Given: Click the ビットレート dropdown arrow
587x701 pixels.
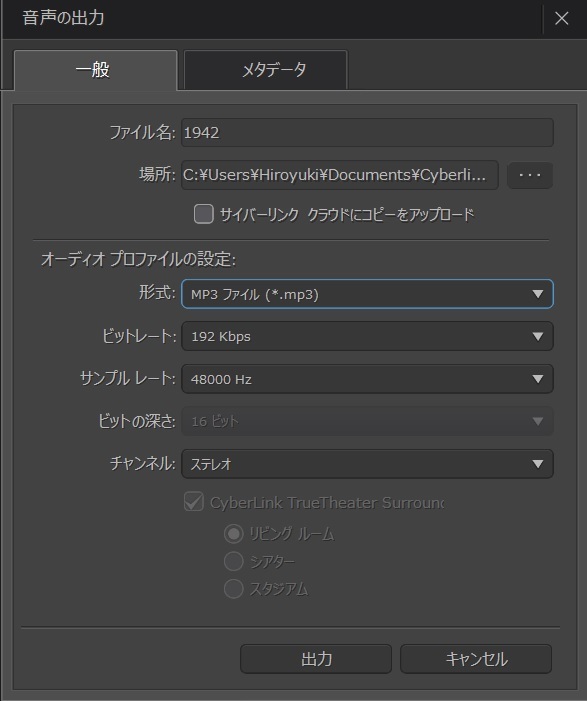Looking at the screenshot, I should tap(538, 336).
